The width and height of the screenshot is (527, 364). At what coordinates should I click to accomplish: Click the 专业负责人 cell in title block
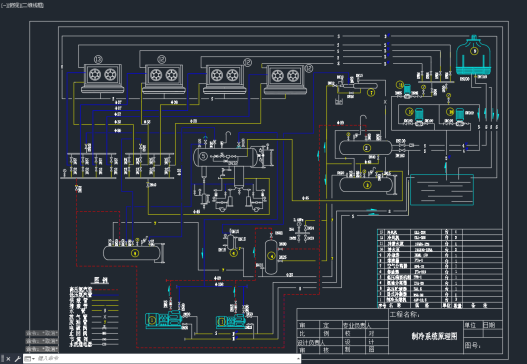click(357, 325)
